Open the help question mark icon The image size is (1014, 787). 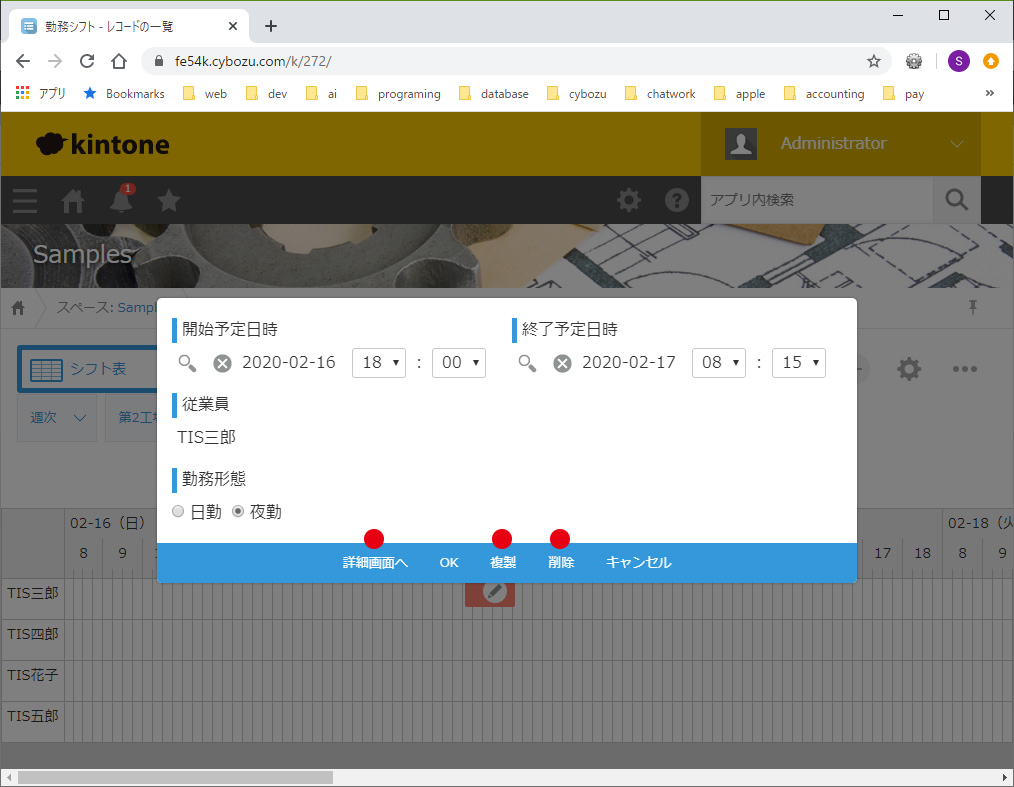677,200
